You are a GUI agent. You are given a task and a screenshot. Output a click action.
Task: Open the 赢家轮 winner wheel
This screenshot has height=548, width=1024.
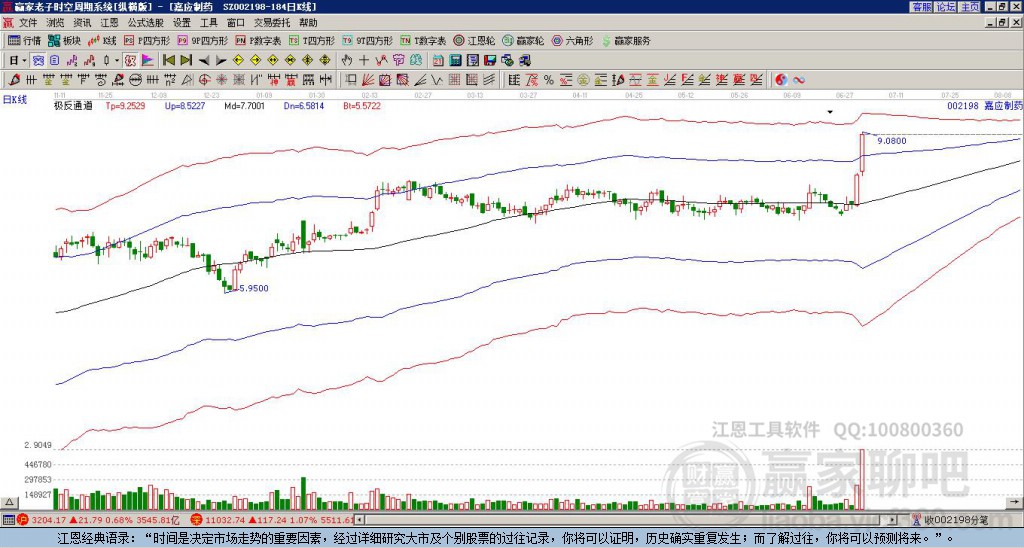point(523,40)
